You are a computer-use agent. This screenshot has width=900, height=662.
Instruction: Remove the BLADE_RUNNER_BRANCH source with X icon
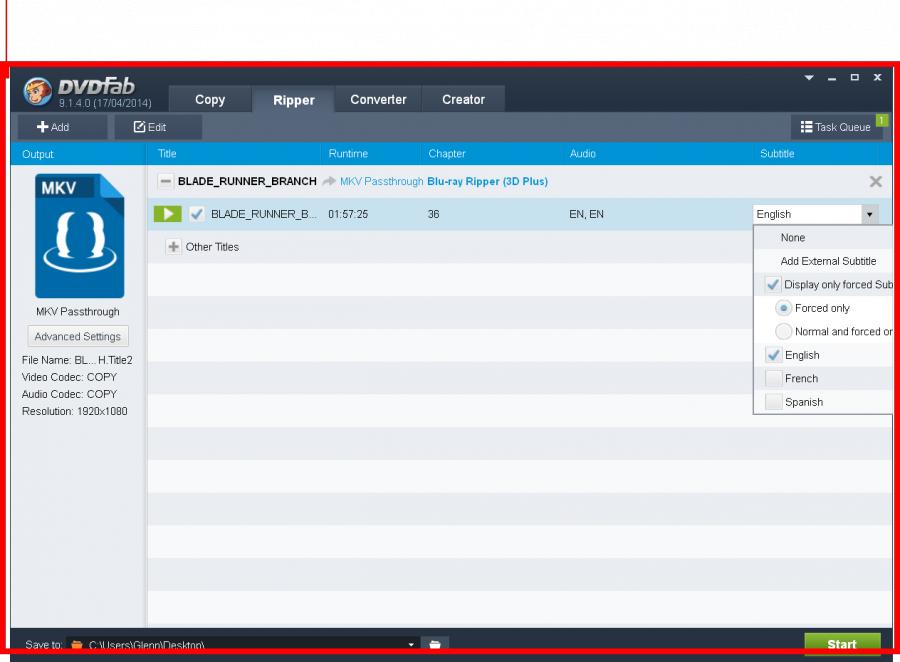[x=875, y=181]
